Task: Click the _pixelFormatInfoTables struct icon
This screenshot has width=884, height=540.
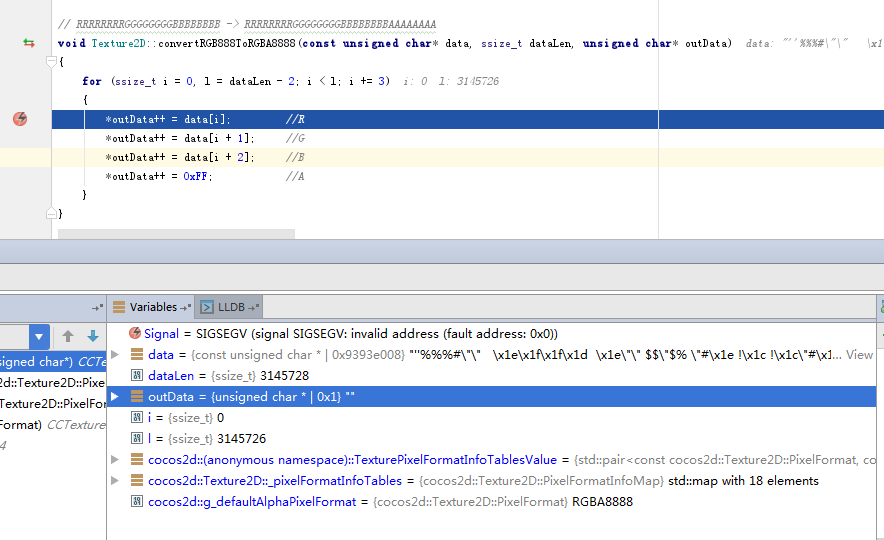Action: [136, 481]
